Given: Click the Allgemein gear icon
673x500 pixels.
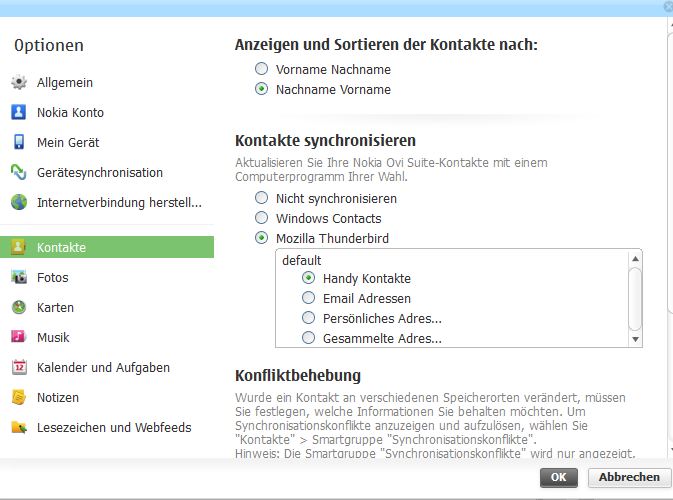Looking at the screenshot, I should click(x=19, y=82).
